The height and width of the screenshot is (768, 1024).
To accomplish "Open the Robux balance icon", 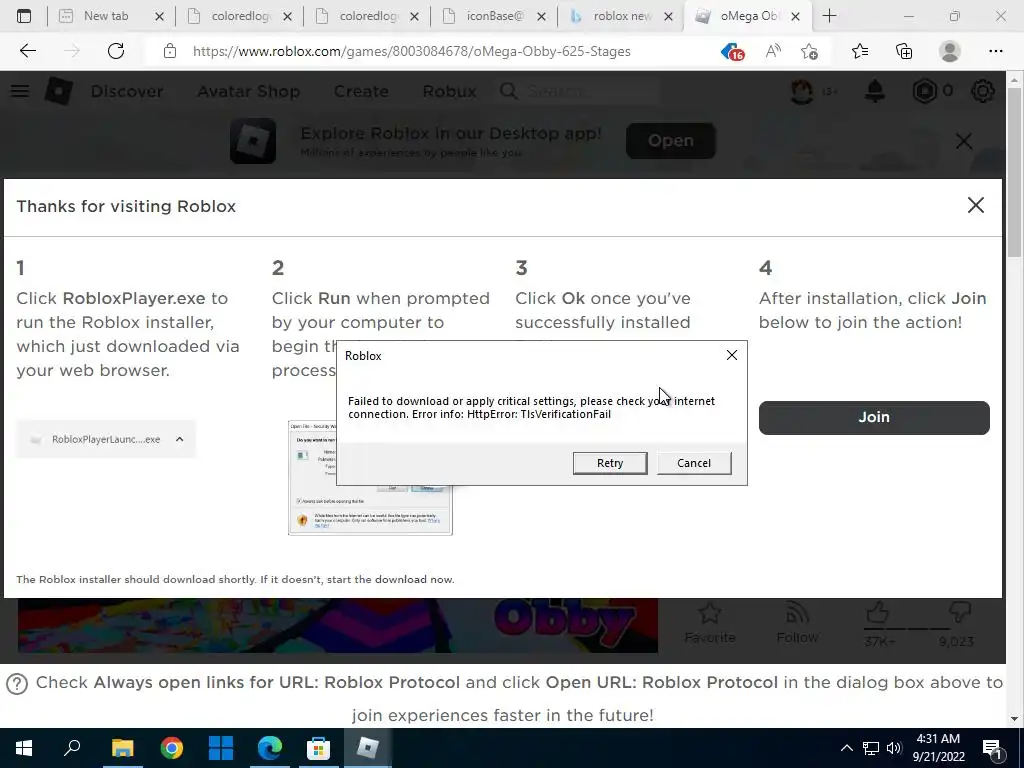I will click(925, 91).
